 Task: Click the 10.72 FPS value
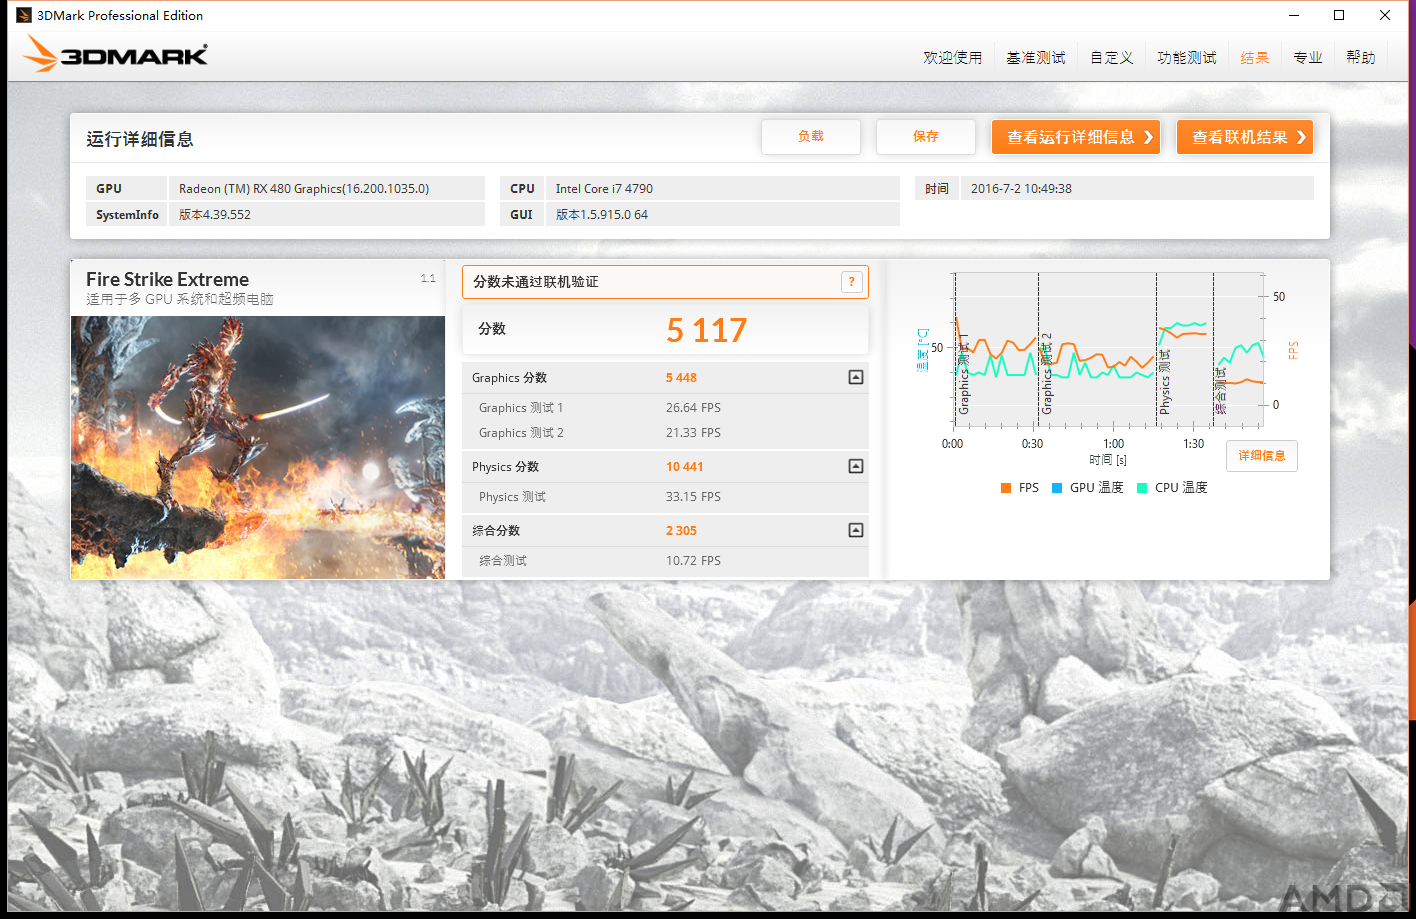click(693, 561)
